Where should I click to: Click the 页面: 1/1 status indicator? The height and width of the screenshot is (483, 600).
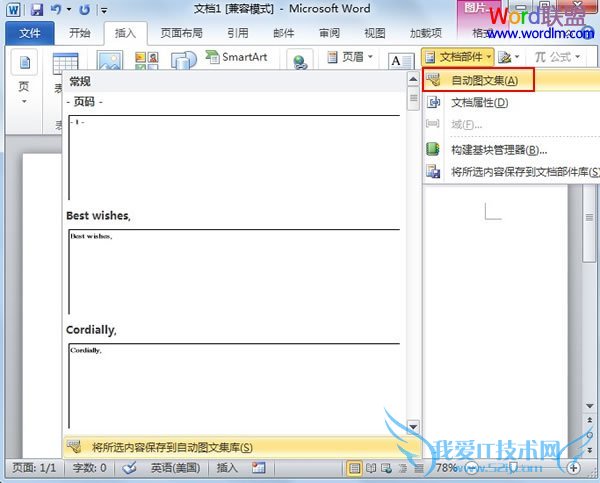[x=34, y=468]
